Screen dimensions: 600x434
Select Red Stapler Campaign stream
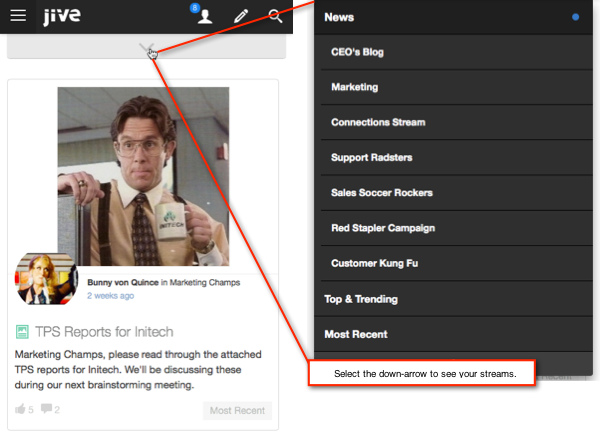pos(456,228)
